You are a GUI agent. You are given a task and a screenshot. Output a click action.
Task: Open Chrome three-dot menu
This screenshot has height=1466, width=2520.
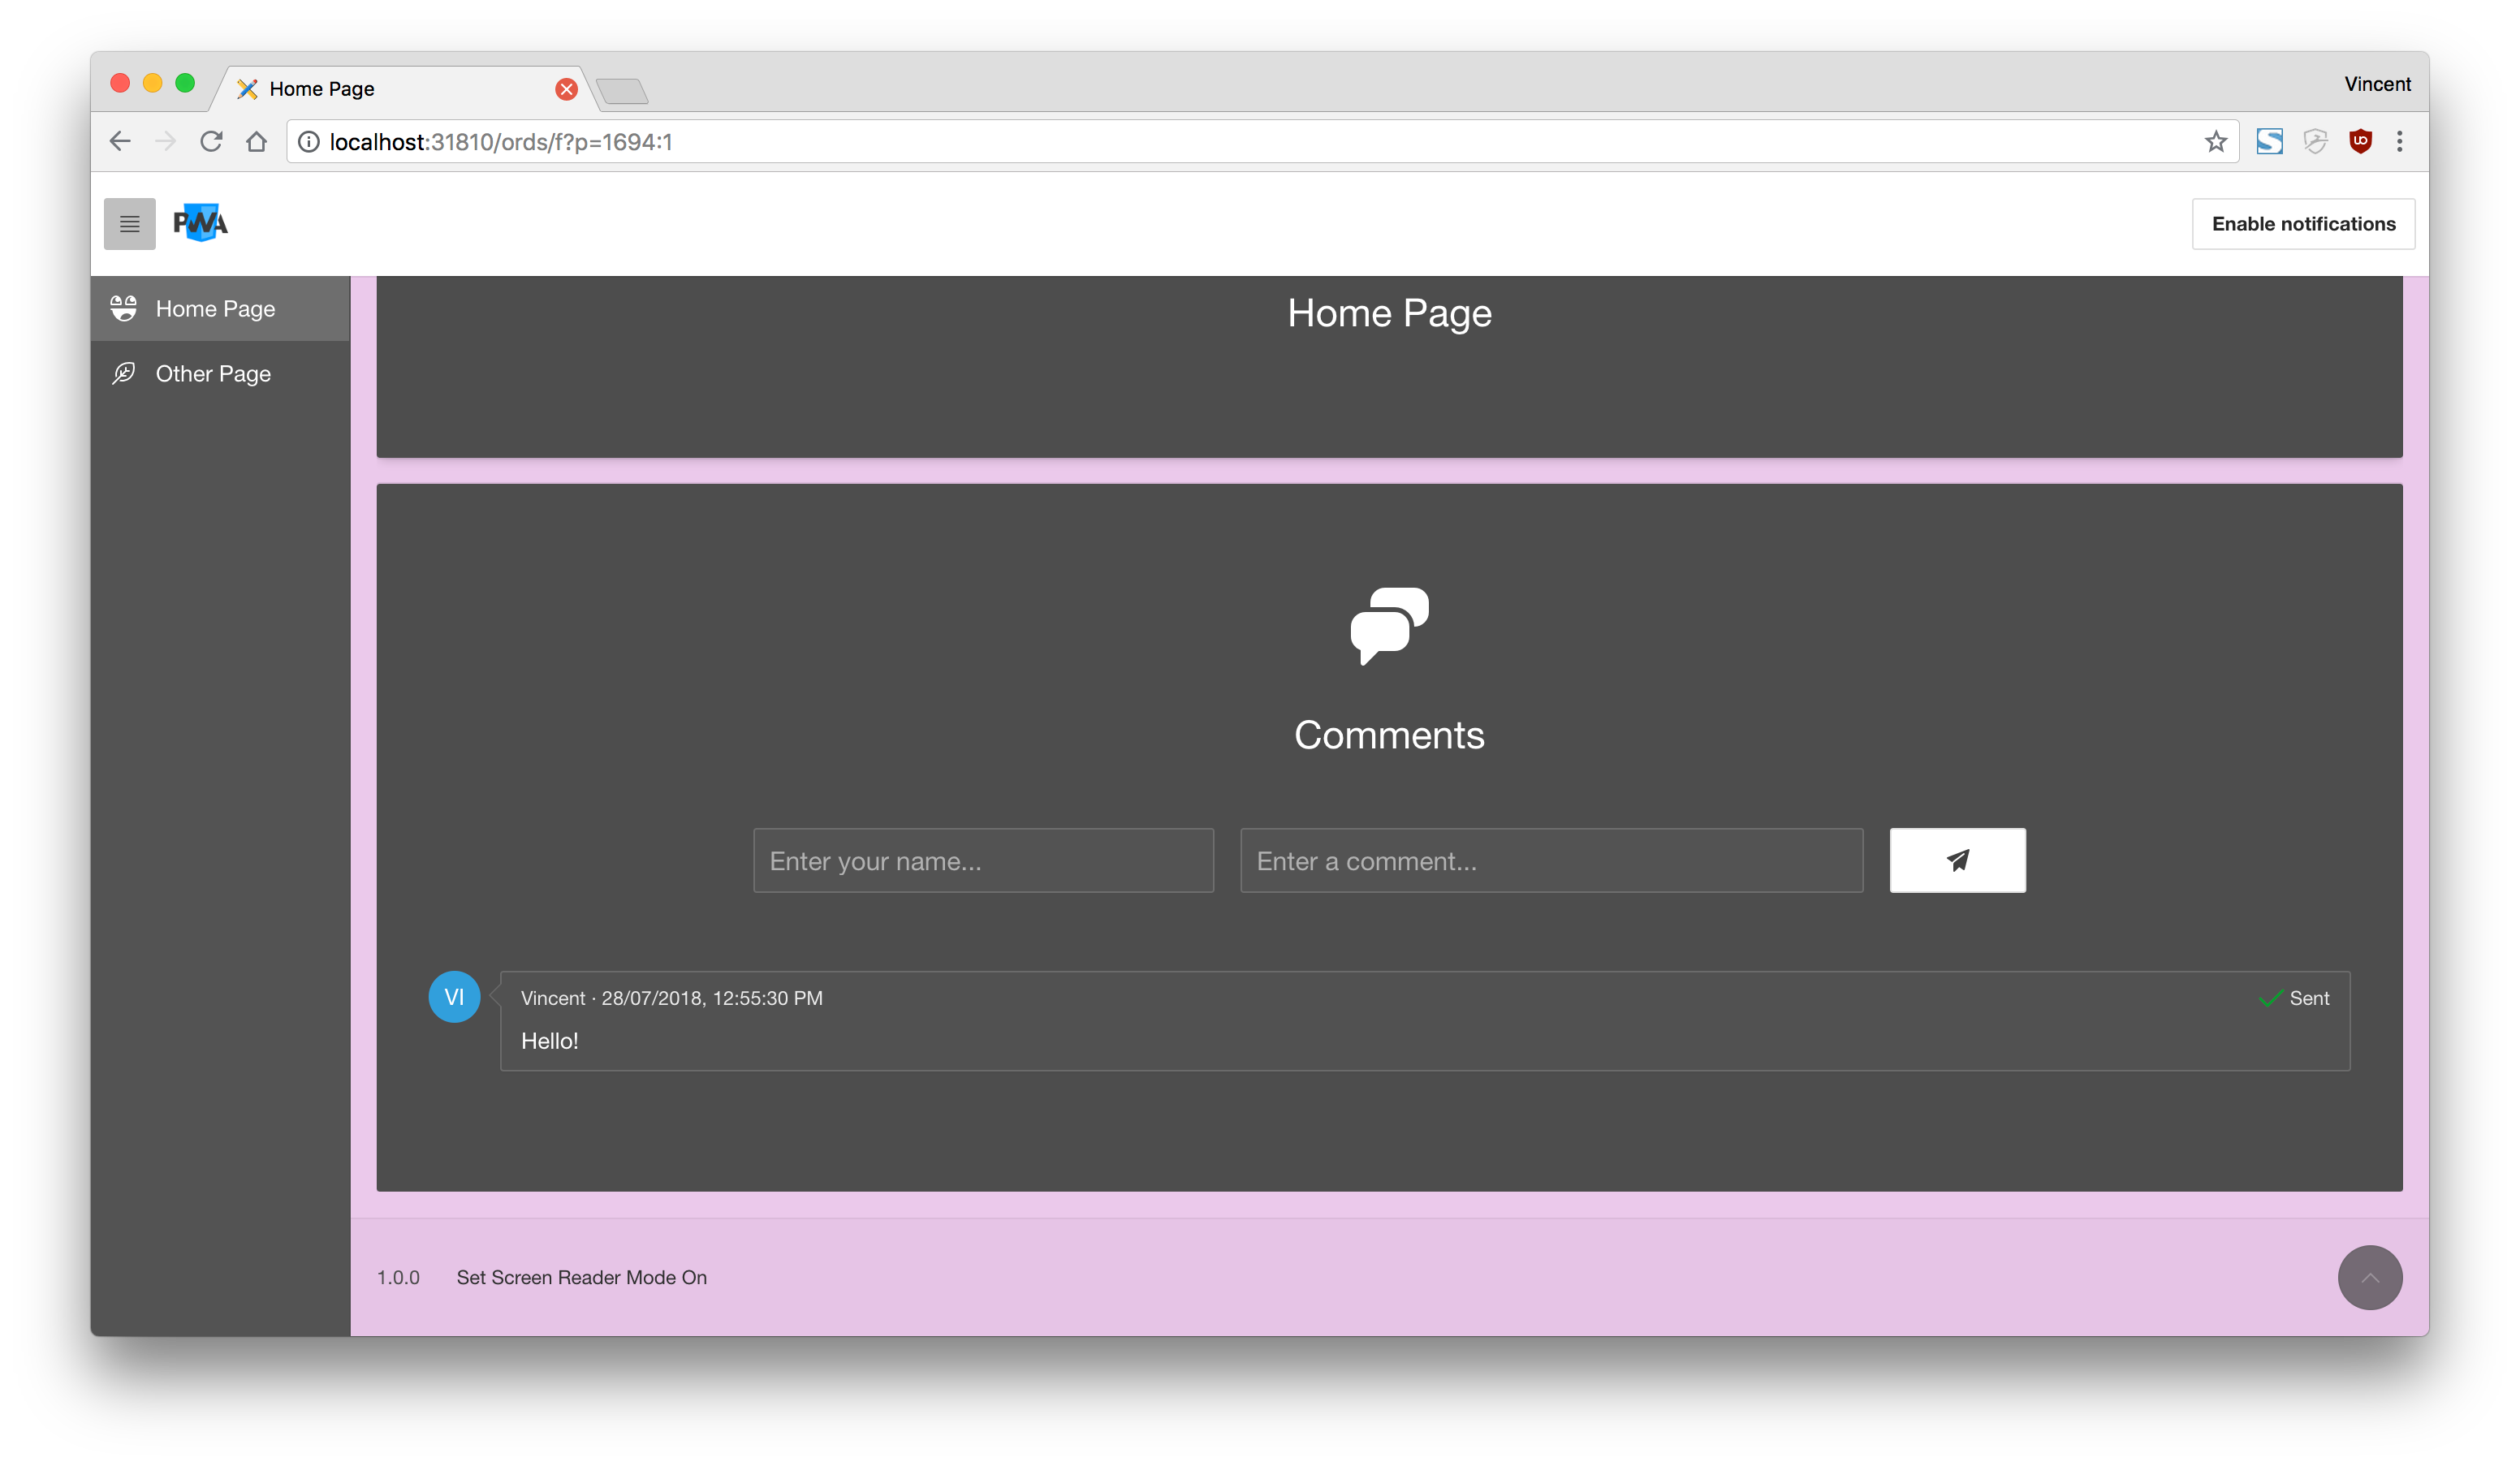pyautogui.click(x=2399, y=142)
